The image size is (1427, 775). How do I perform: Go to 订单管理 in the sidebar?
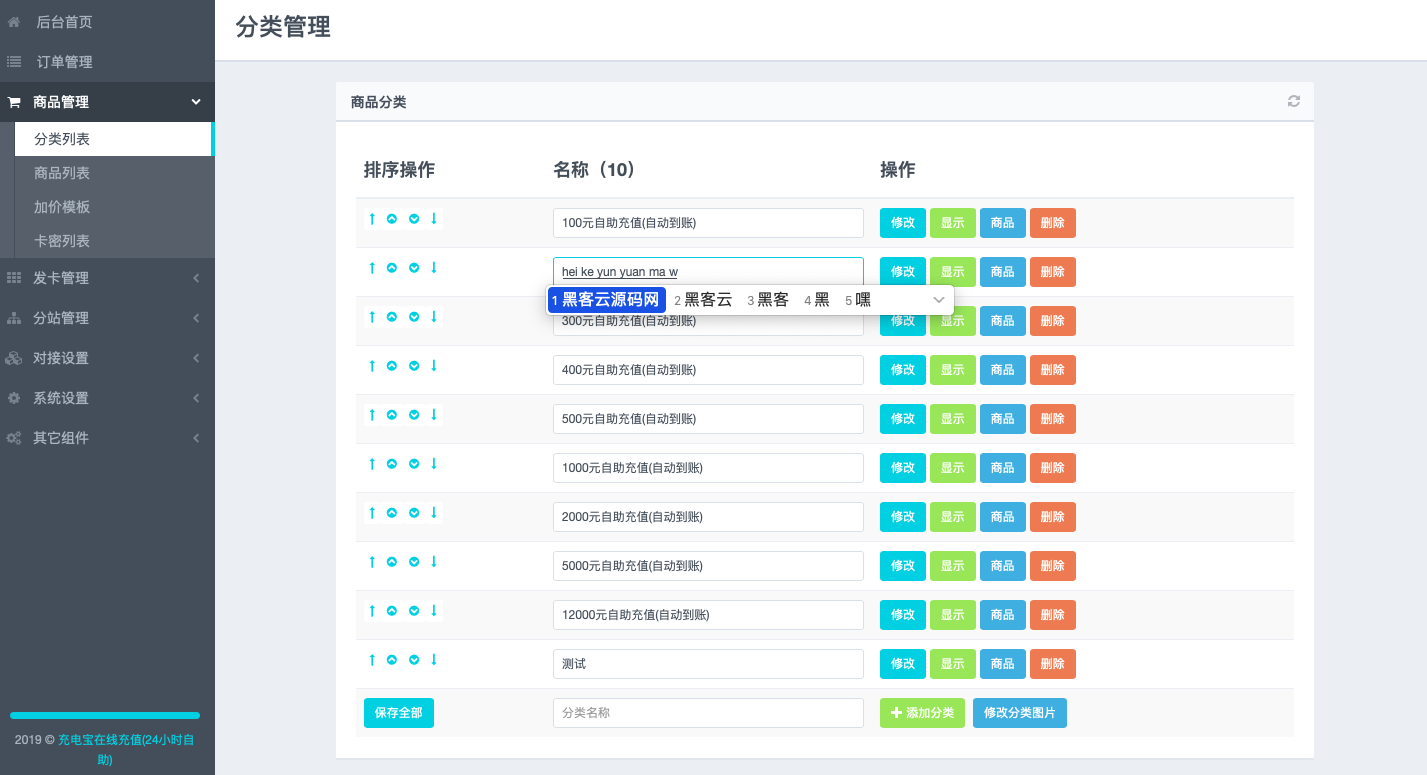pyautogui.click(x=64, y=62)
